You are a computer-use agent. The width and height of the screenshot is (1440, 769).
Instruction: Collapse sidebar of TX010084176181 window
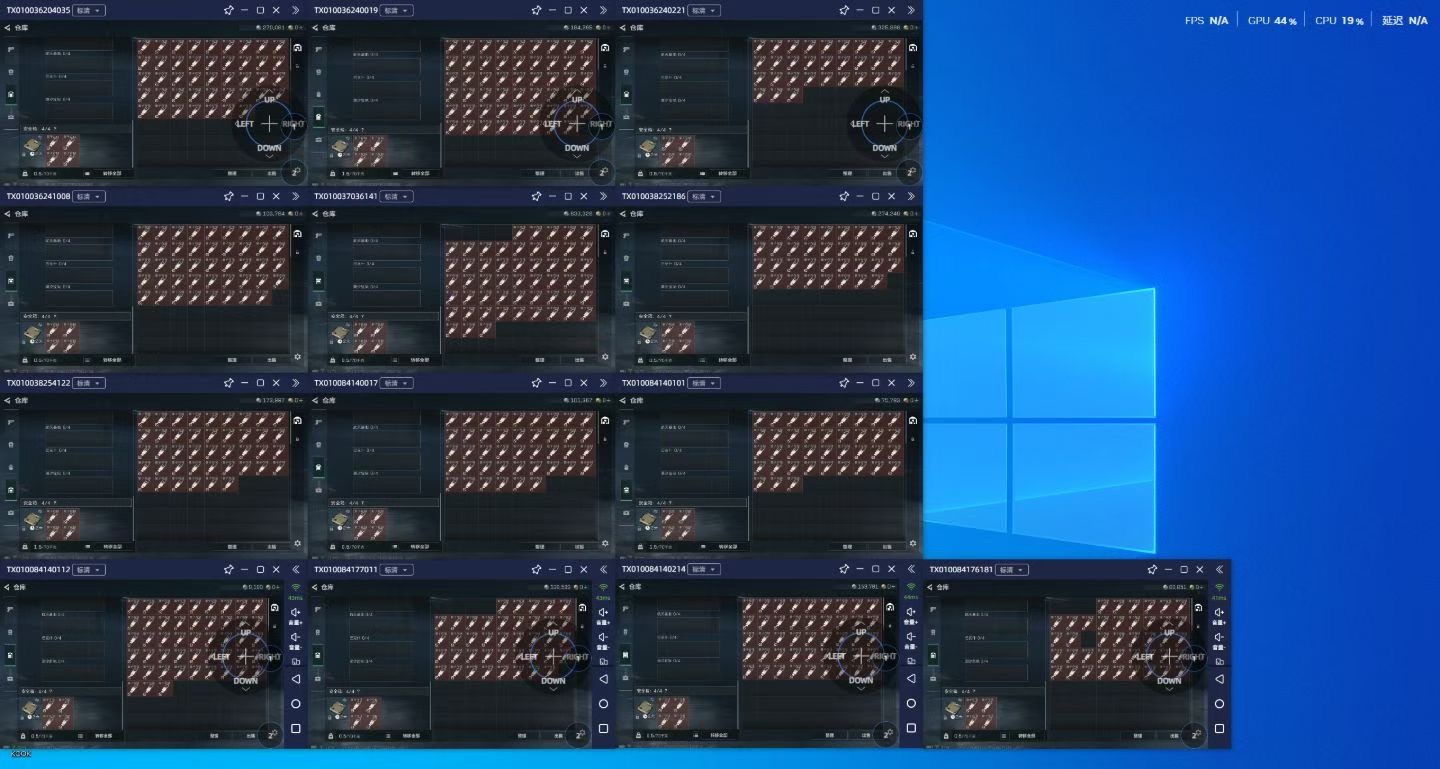1219,570
